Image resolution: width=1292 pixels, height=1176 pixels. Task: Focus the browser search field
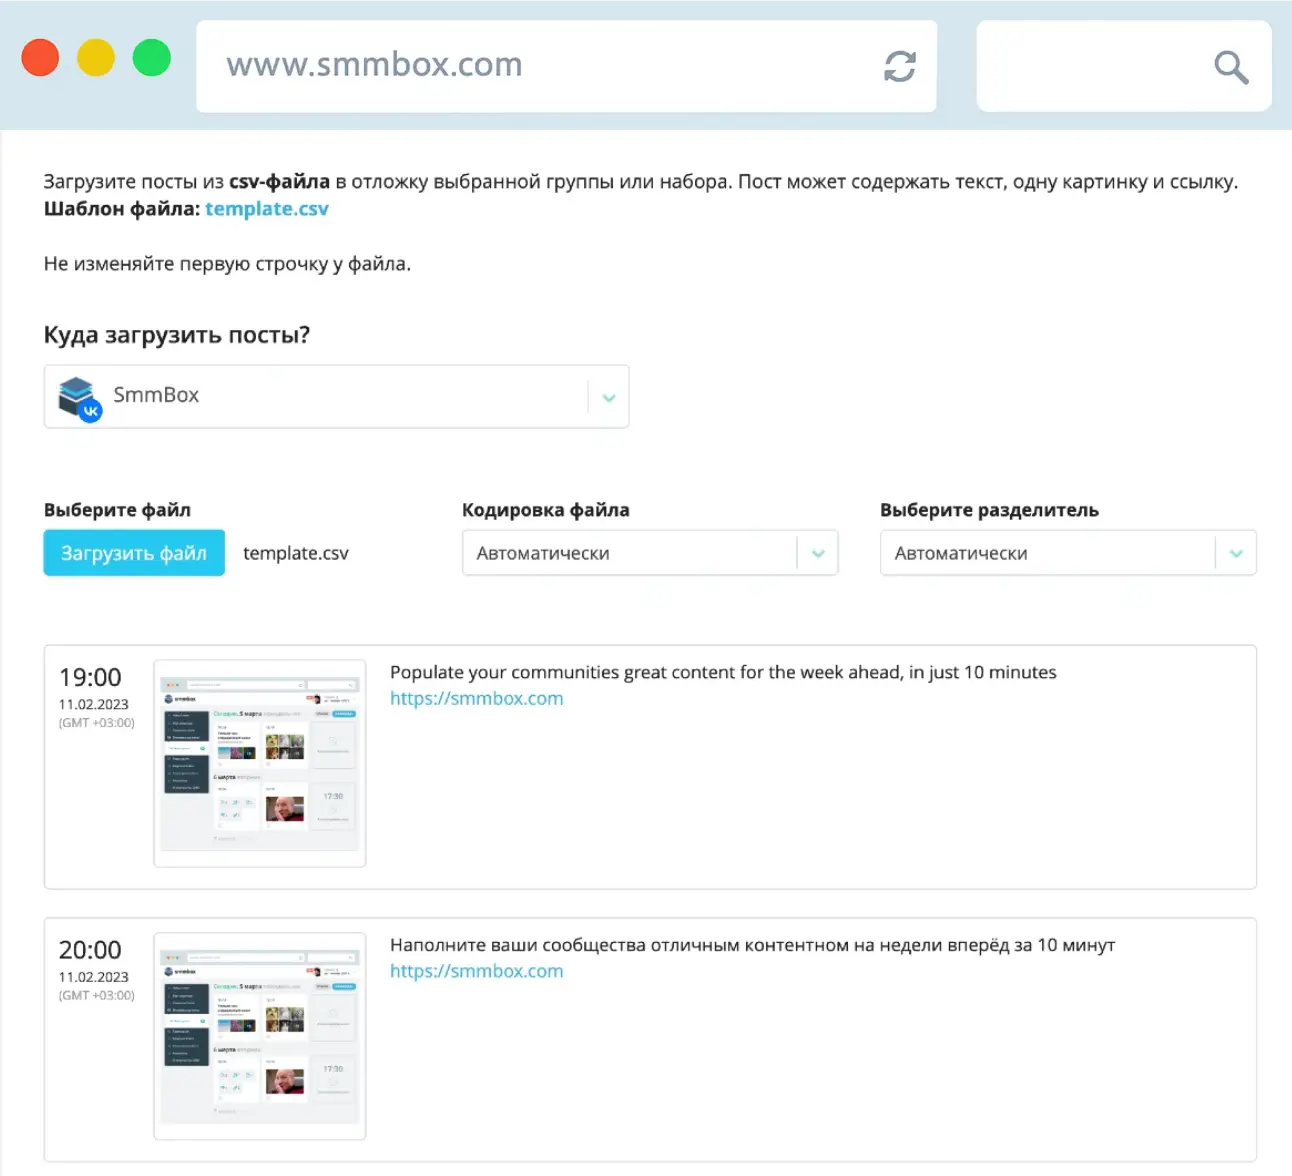coord(1123,66)
